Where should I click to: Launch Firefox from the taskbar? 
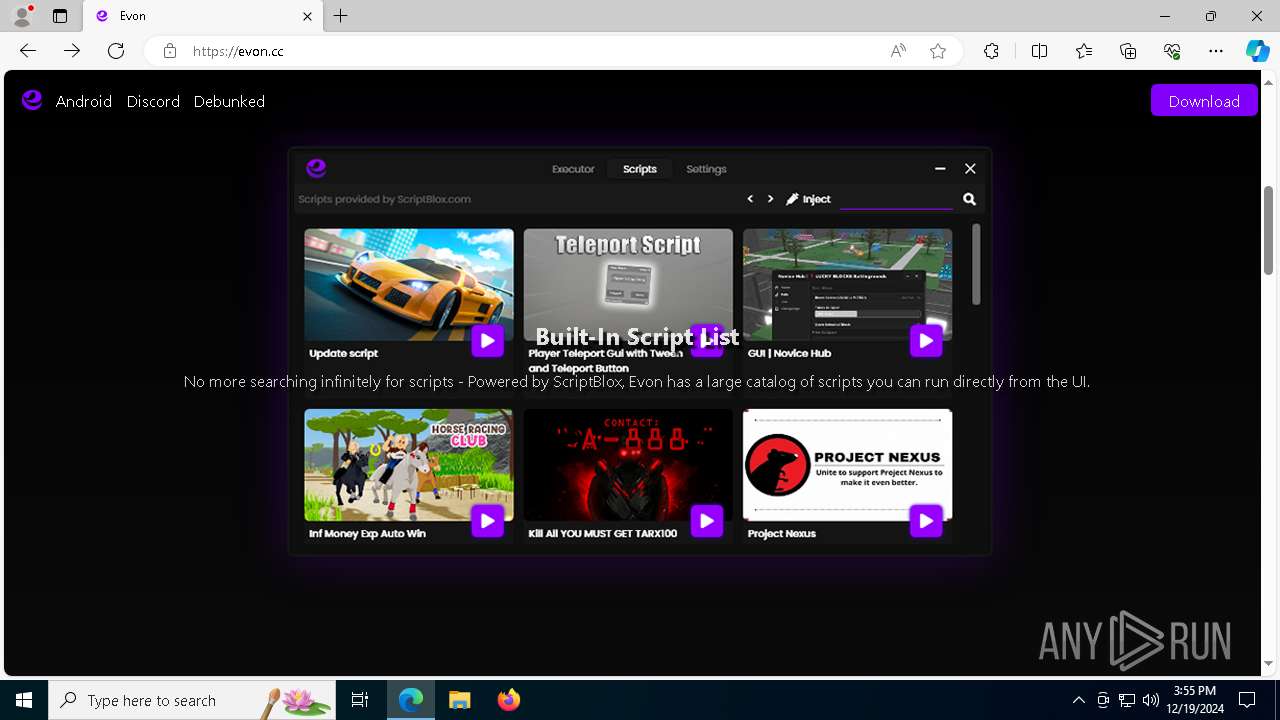(x=508, y=700)
